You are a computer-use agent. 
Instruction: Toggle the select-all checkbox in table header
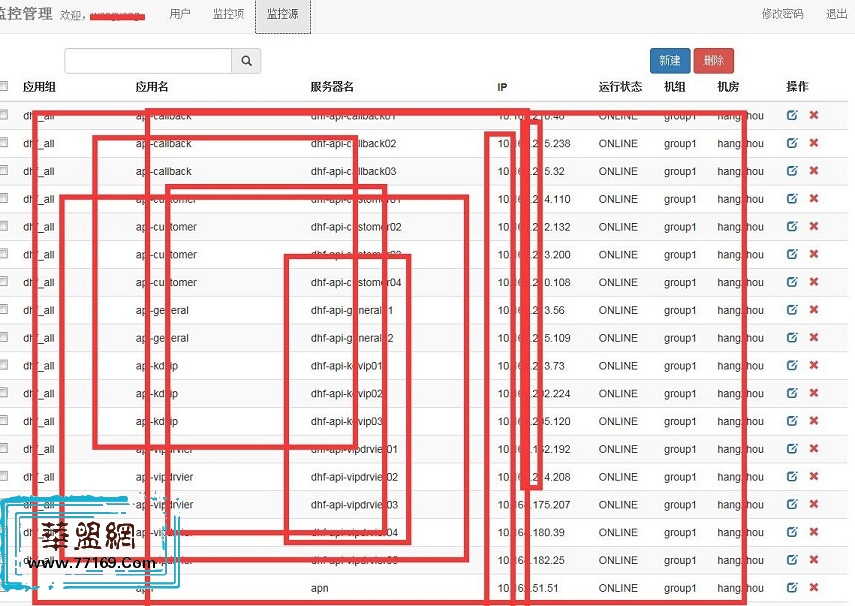coord(4,87)
